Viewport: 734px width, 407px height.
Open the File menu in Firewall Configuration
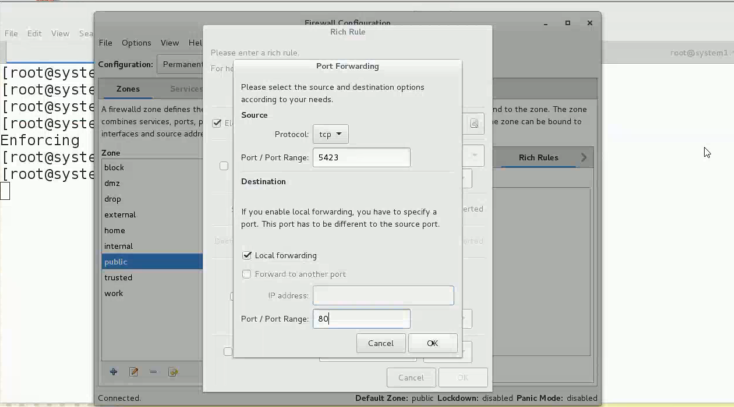tap(105, 43)
